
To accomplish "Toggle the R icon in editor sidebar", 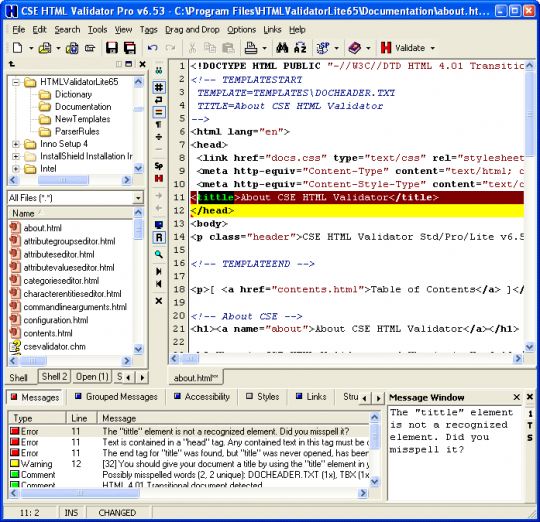I will coord(159,238).
